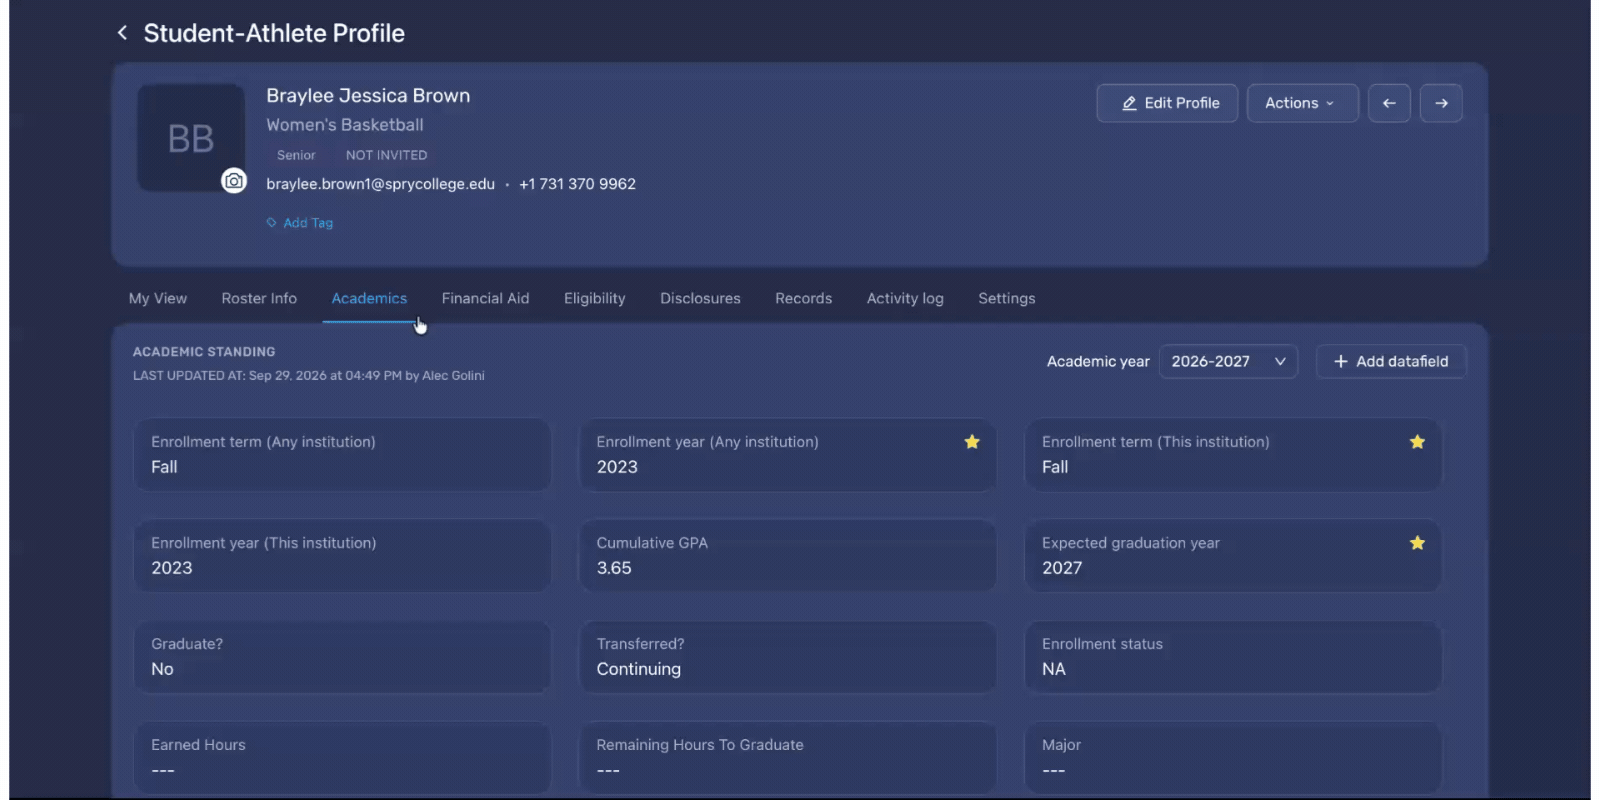Select the Remaining Hours To Graduate field

click(x=788, y=758)
